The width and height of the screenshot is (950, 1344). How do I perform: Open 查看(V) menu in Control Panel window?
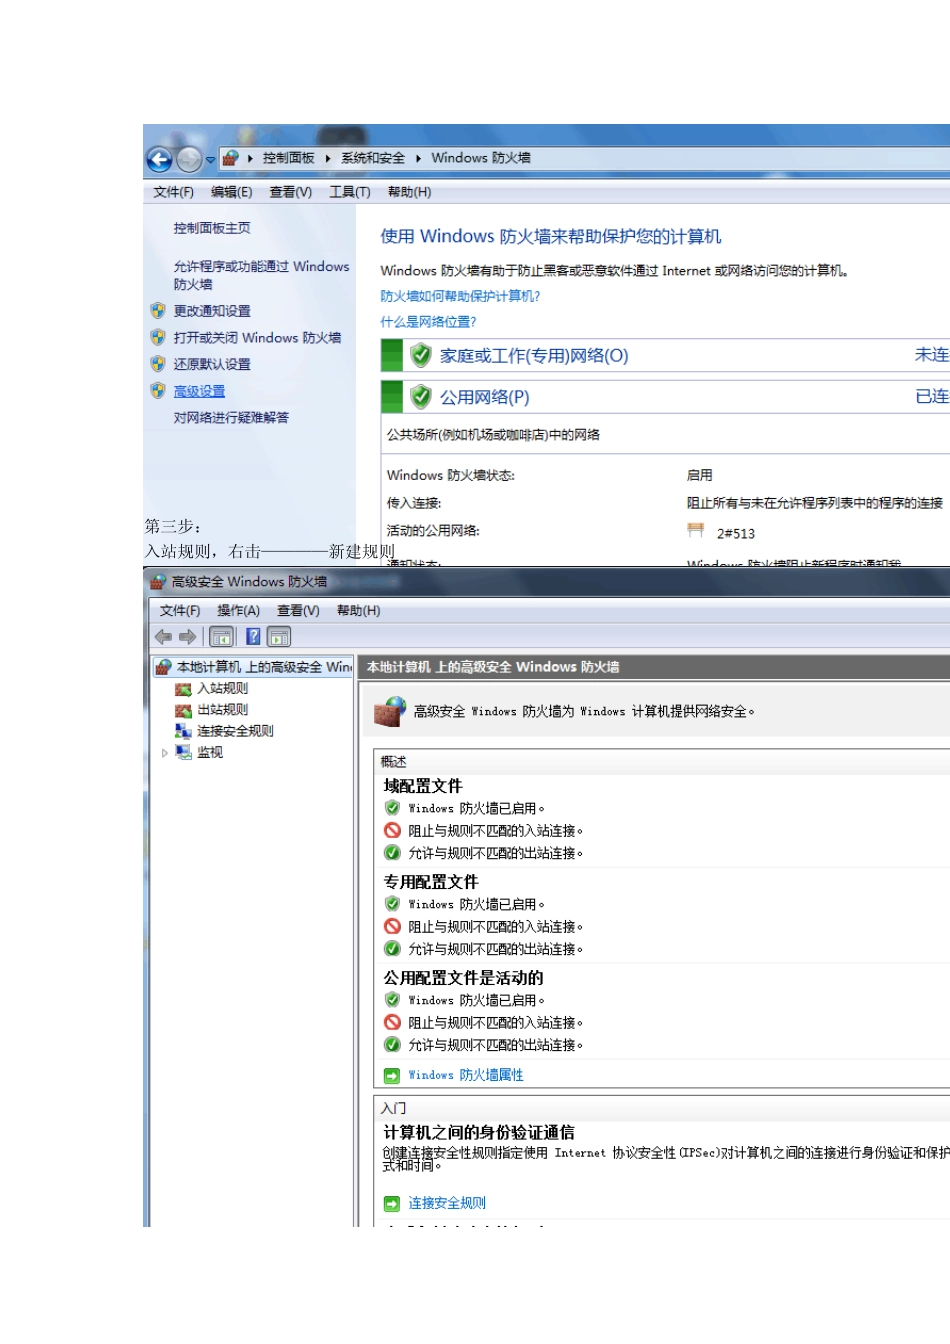[x=290, y=192]
